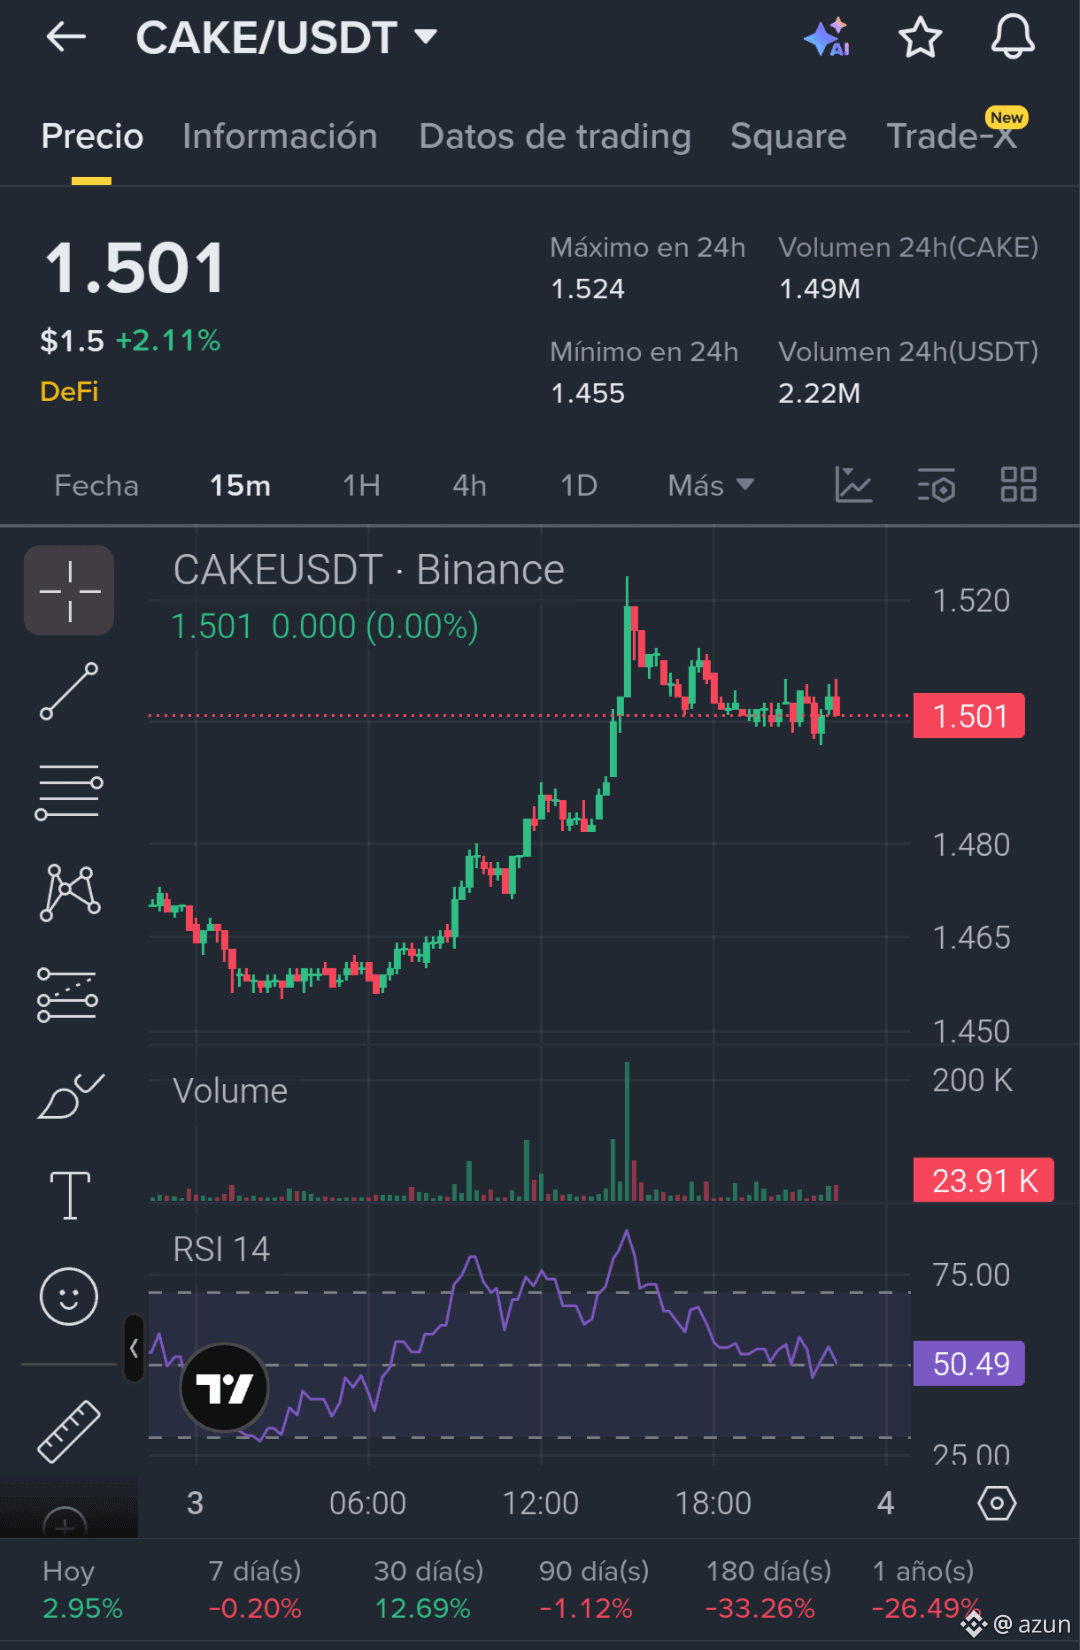Open the AI sparkle assistant icon
This screenshot has width=1080, height=1650.
[x=827, y=38]
